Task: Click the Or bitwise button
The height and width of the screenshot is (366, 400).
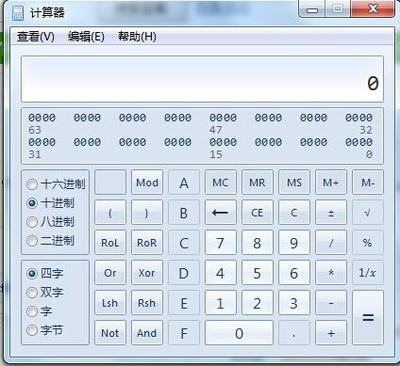Action: click(x=110, y=273)
